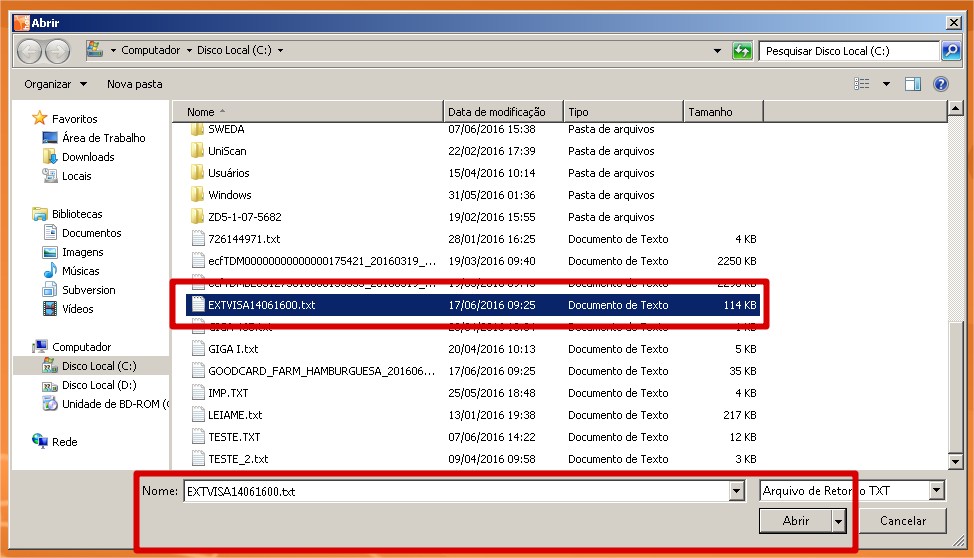Open the Organizar menu
This screenshot has width=974, height=558.
(x=56, y=85)
